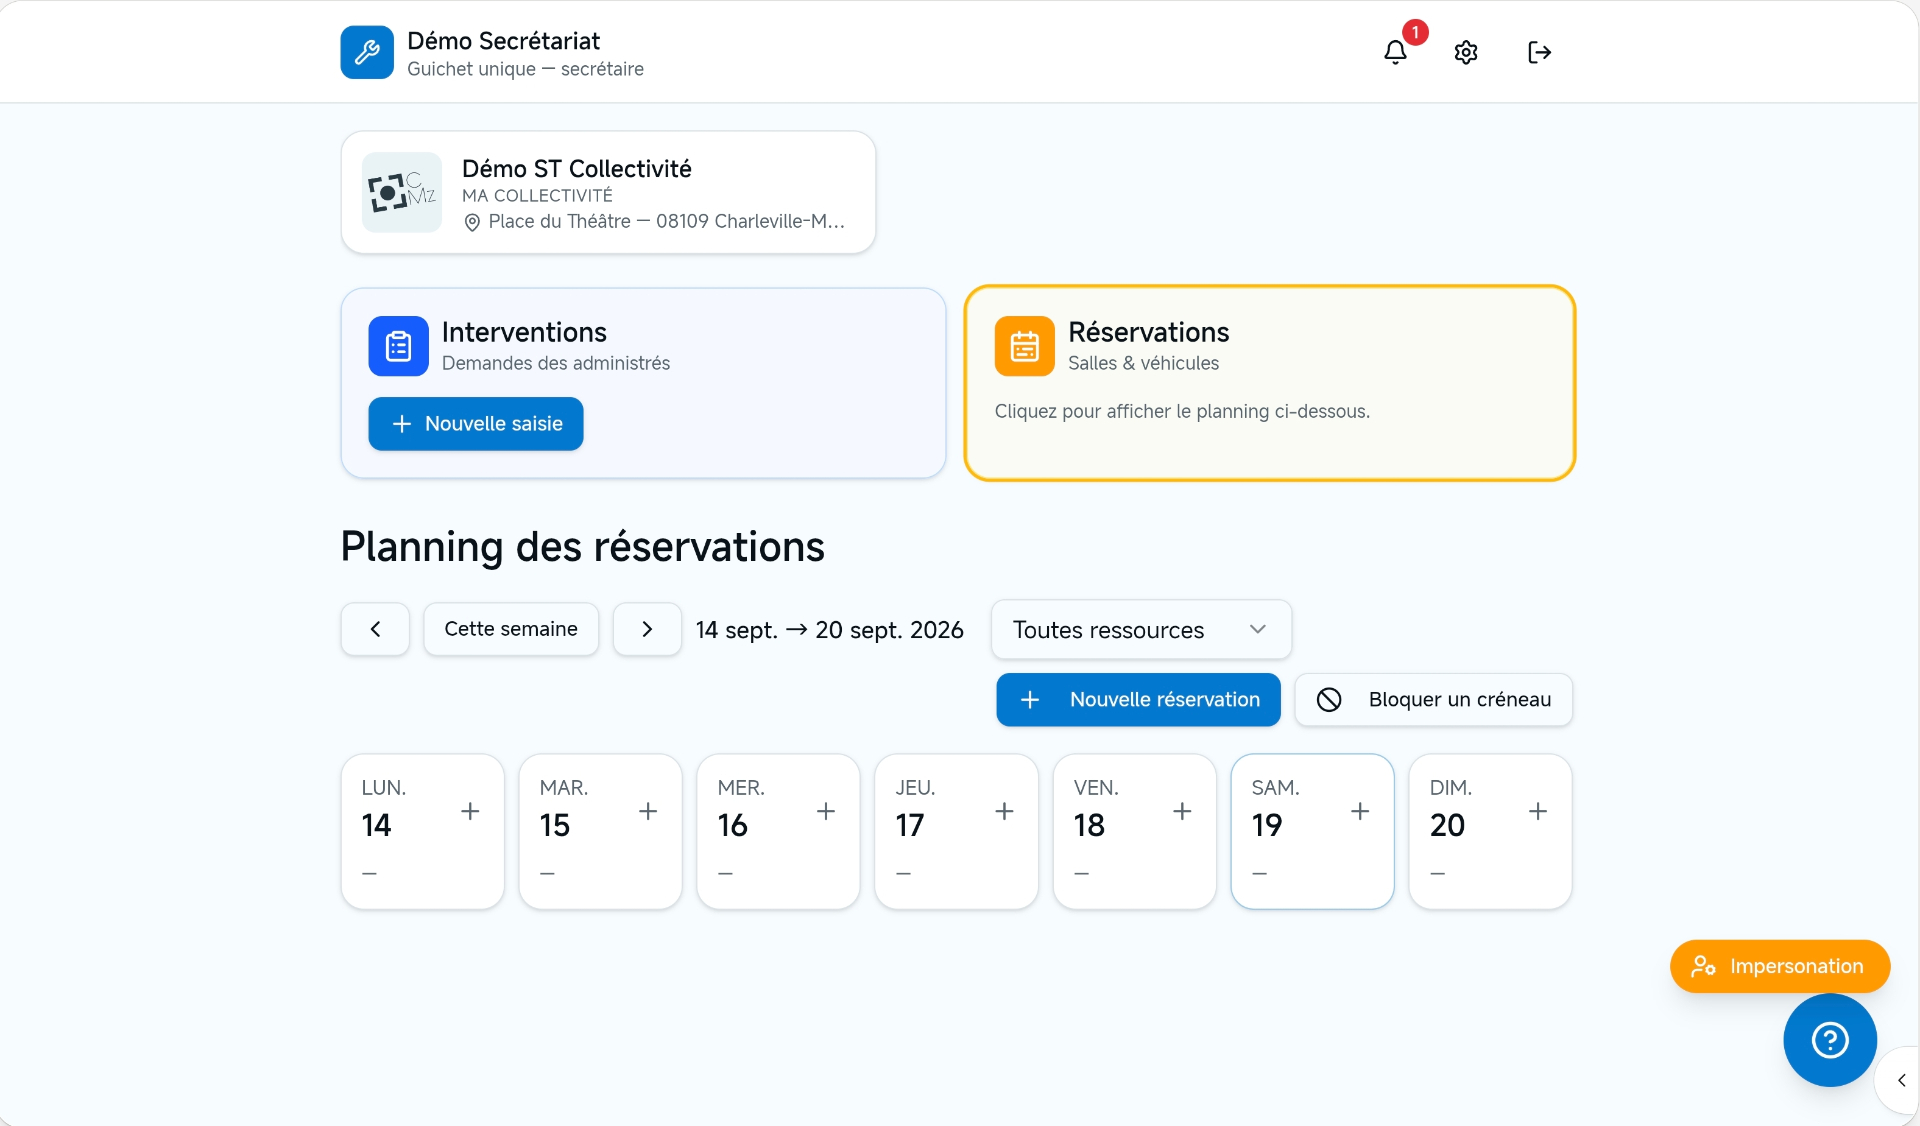Viewport: 1920px width, 1126px height.
Task: Add reservation on Dimanche 20
Action: pos(1538,811)
